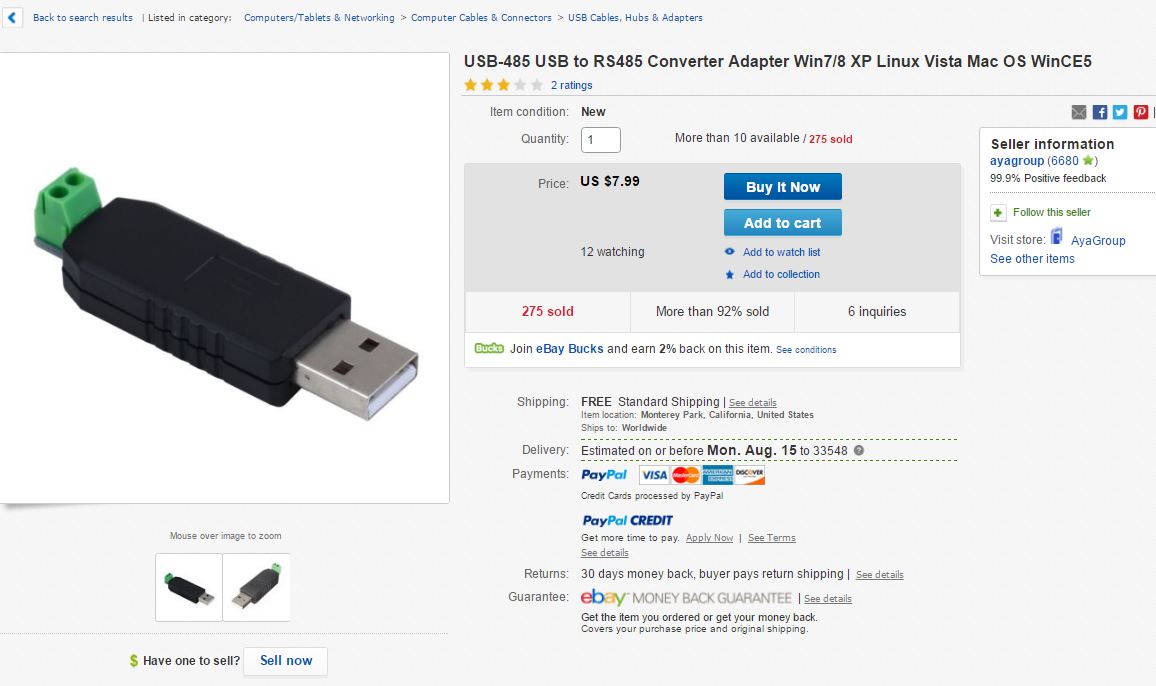The width and height of the screenshot is (1156, 686).
Task: Click the Sell now button
Action: tap(285, 661)
